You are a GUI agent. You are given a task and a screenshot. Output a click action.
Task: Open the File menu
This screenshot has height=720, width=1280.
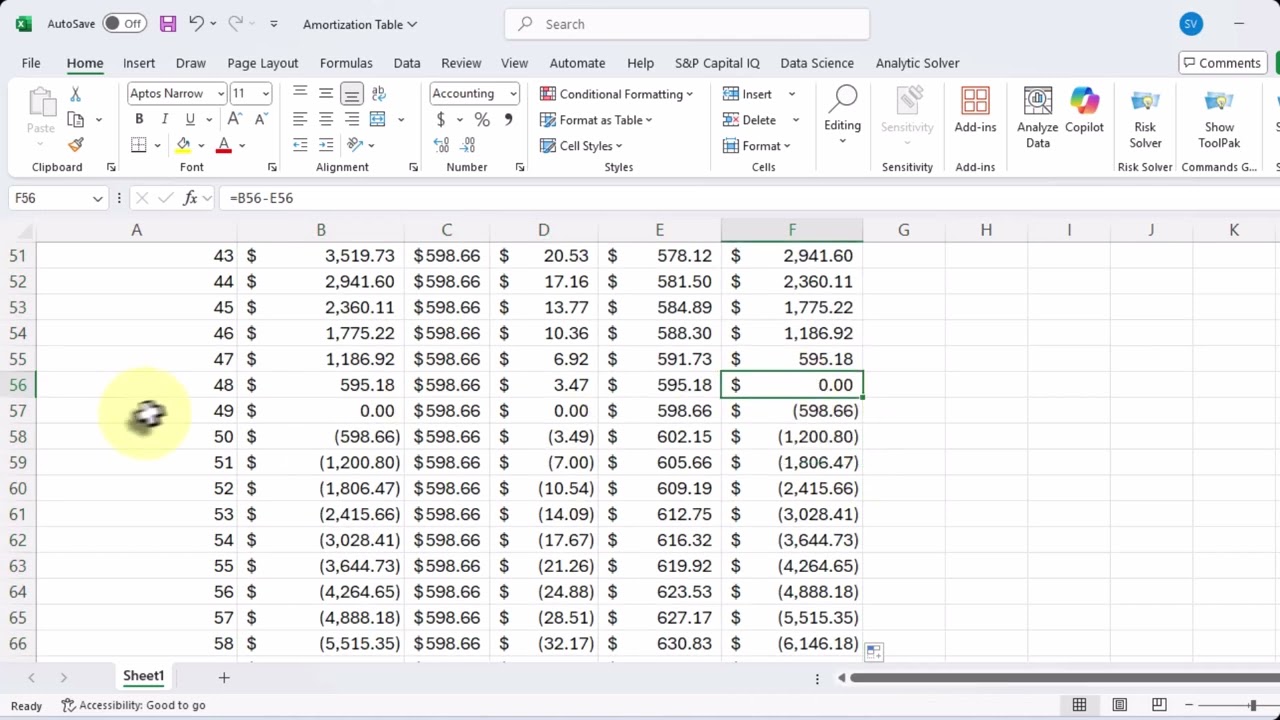click(x=31, y=63)
